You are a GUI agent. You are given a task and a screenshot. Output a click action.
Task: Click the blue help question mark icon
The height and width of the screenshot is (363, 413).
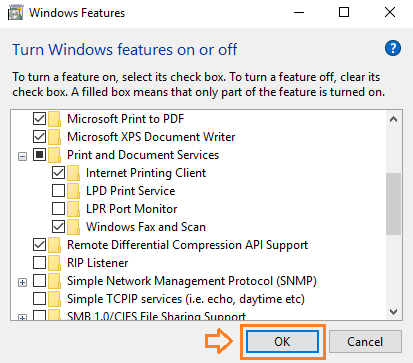tap(393, 49)
